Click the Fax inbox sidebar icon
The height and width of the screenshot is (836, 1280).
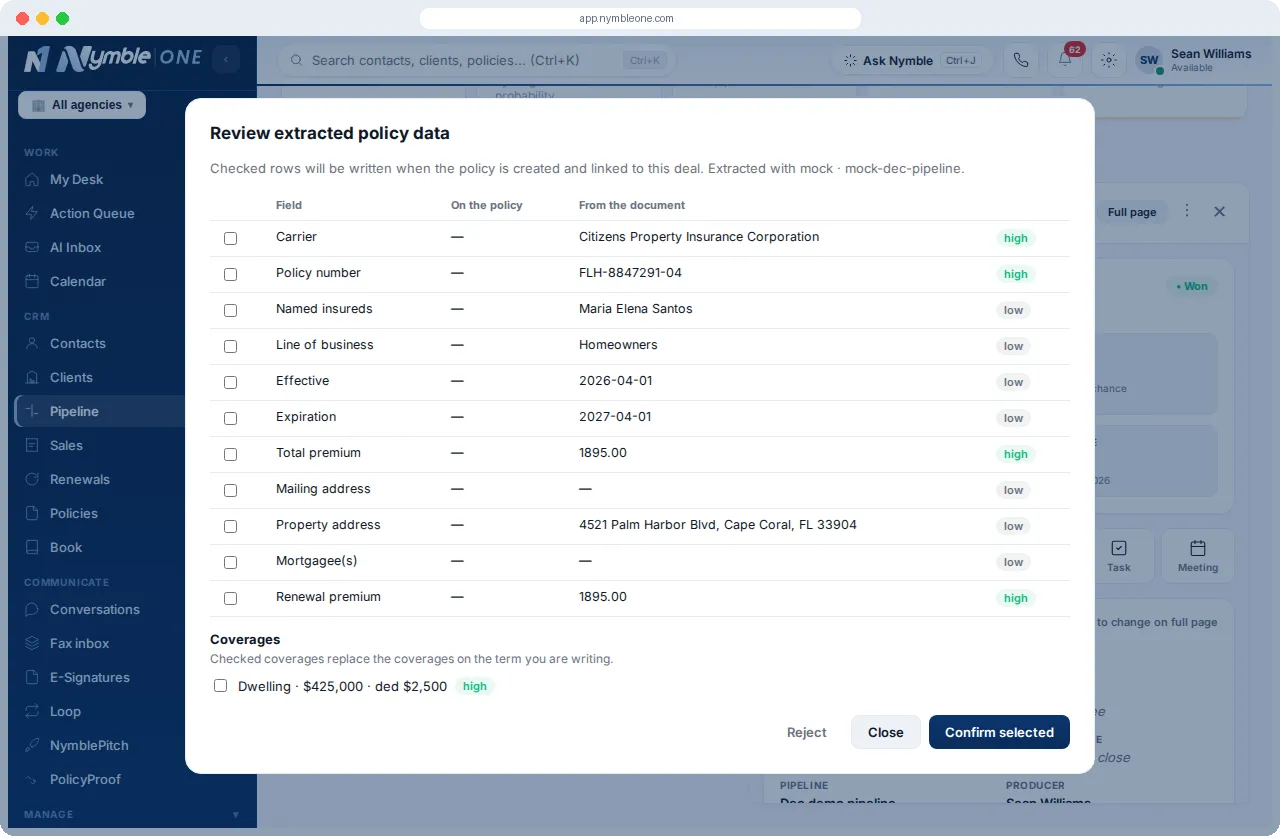[x=32, y=644]
